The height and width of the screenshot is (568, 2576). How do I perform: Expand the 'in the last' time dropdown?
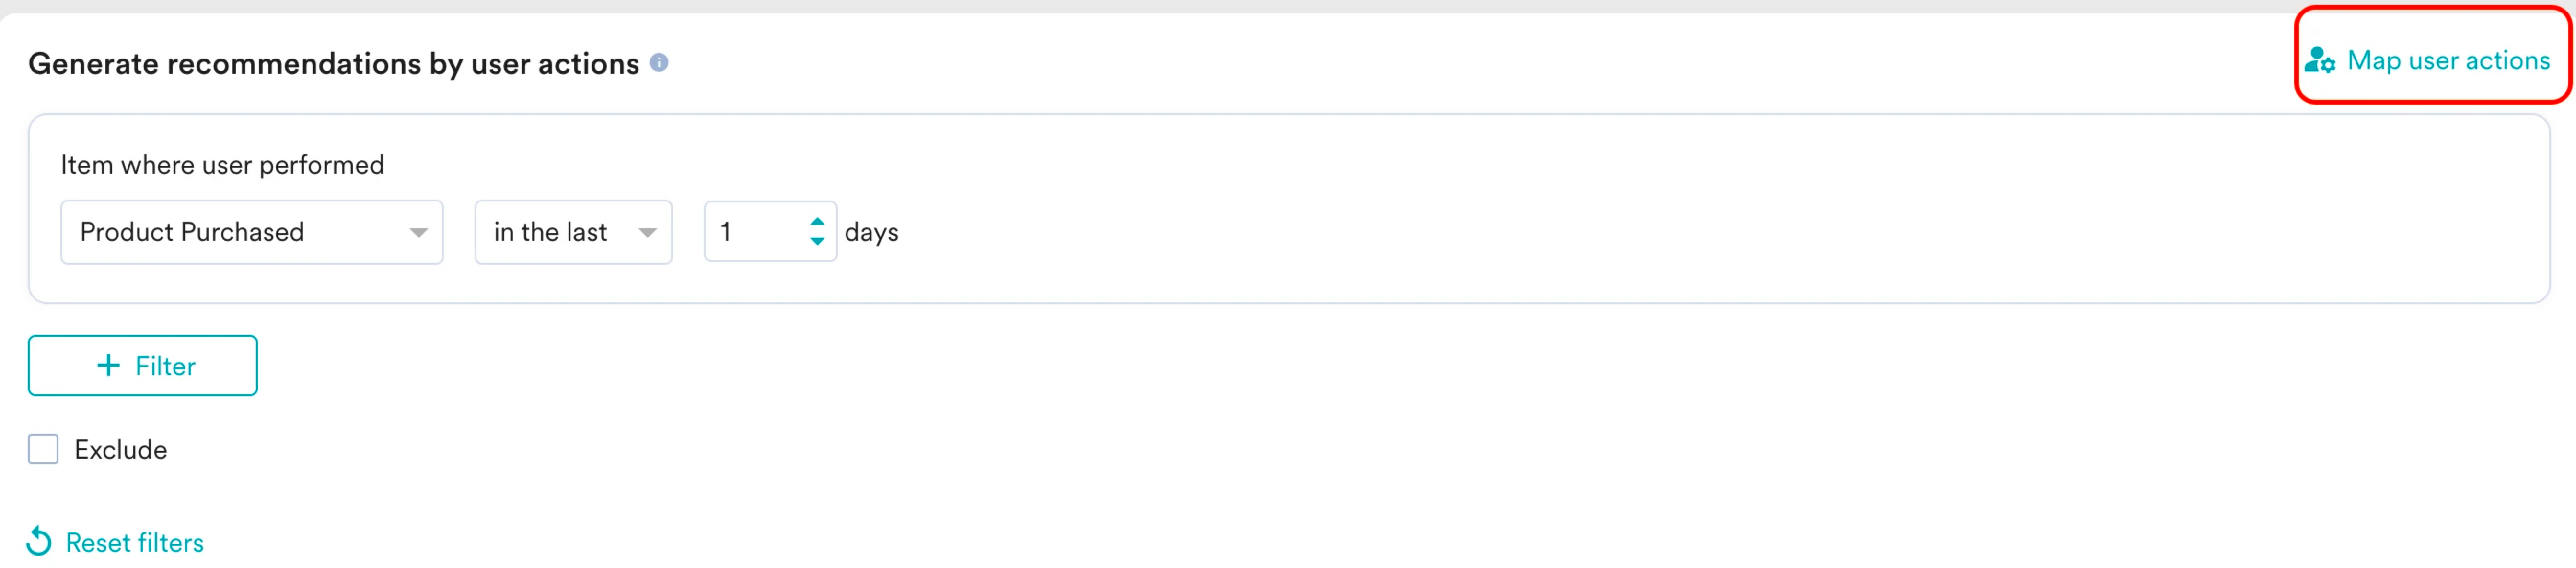tap(573, 232)
